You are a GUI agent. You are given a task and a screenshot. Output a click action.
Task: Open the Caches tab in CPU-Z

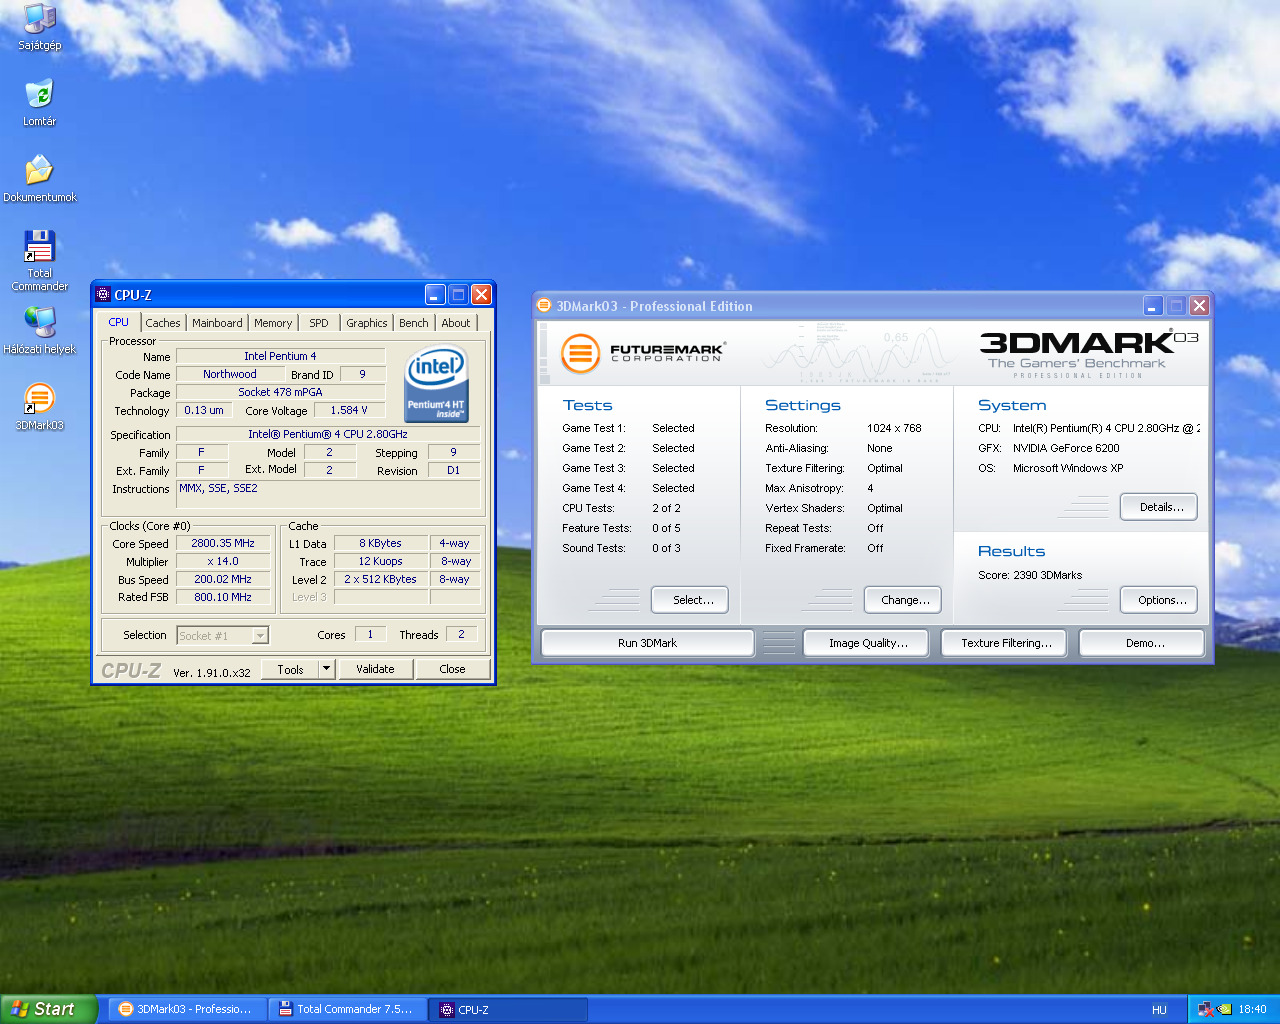(163, 323)
